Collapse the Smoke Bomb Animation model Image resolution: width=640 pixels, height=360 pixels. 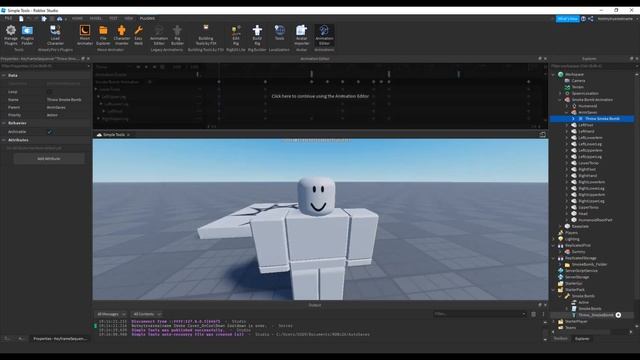point(560,100)
